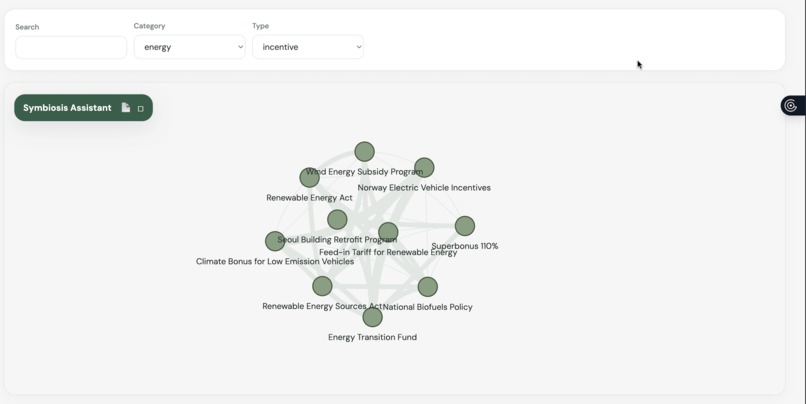Screen dimensions: 806x404
Task: Select the Wind Energy Subsidy Program node
Action: pyautogui.click(x=364, y=152)
